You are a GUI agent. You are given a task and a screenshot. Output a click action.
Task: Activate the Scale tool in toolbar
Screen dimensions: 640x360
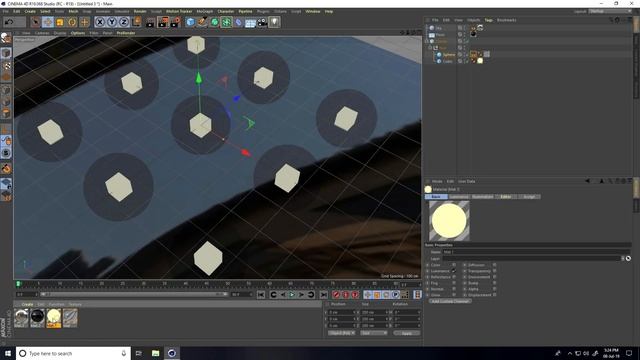(60, 22)
